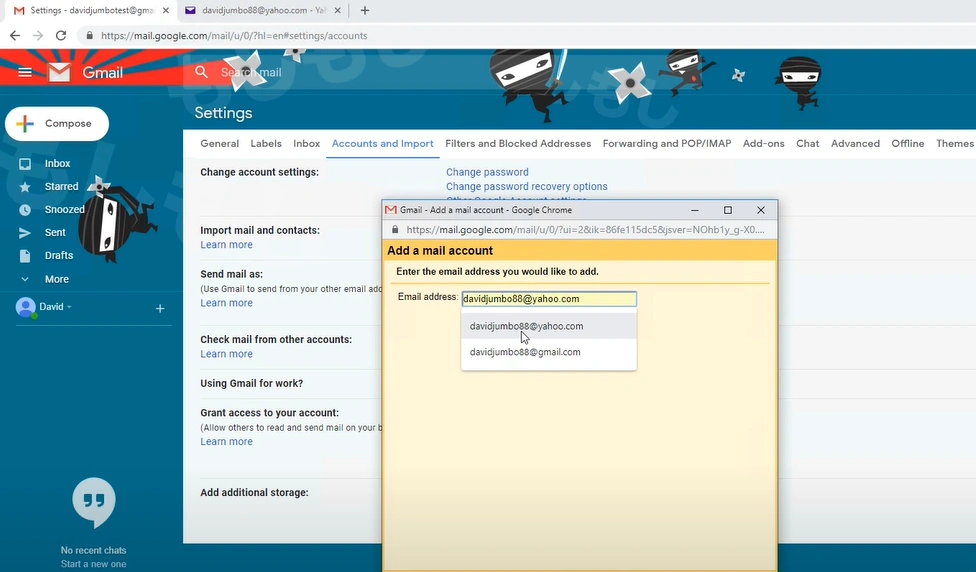Click the browser Reload page icon

61,35
